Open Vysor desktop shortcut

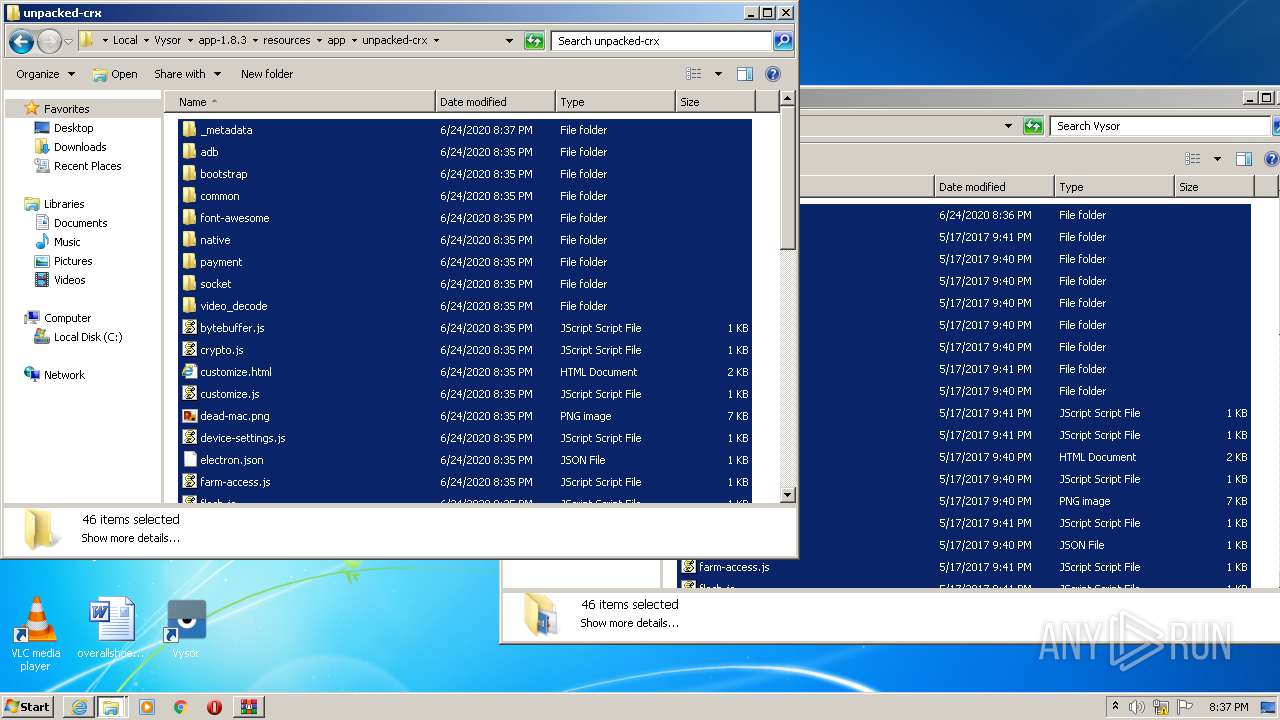[186, 630]
